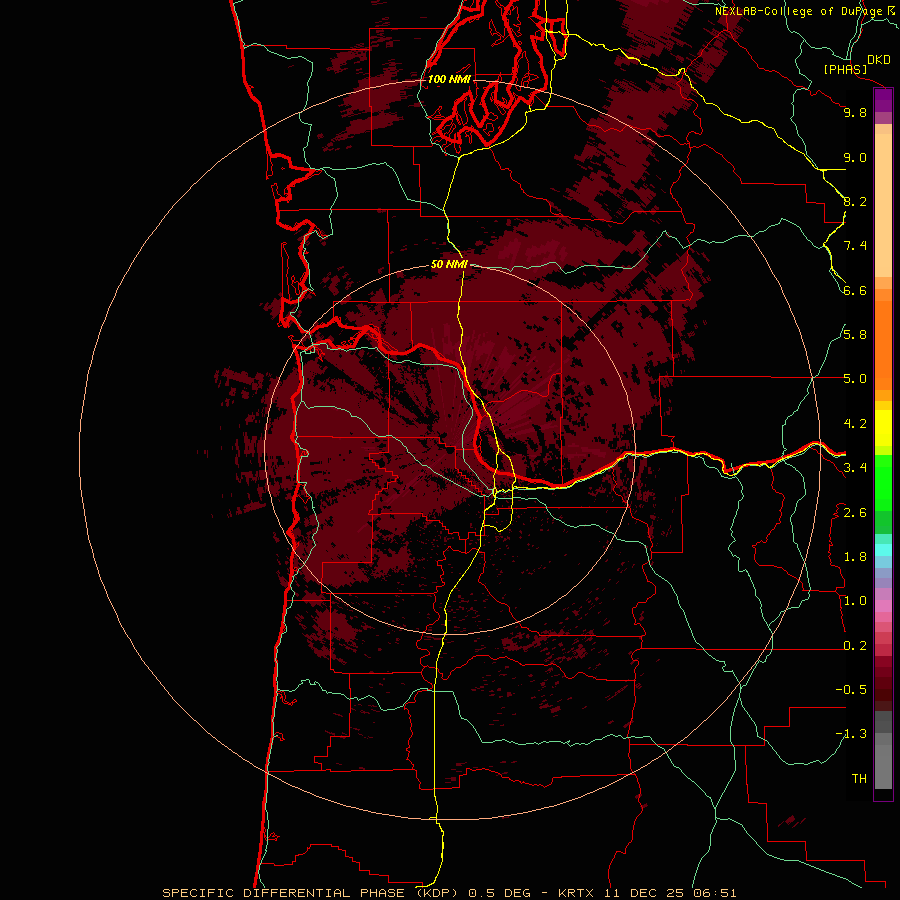Screen dimensions: 900x900
Task: Pick the bright green band in the color scale
Action: click(883, 484)
